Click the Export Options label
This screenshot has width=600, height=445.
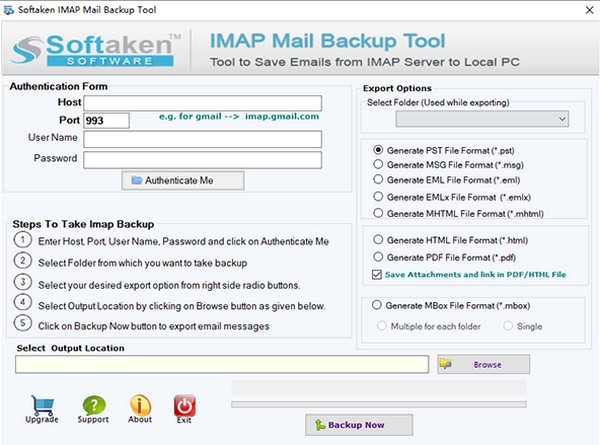coord(397,88)
